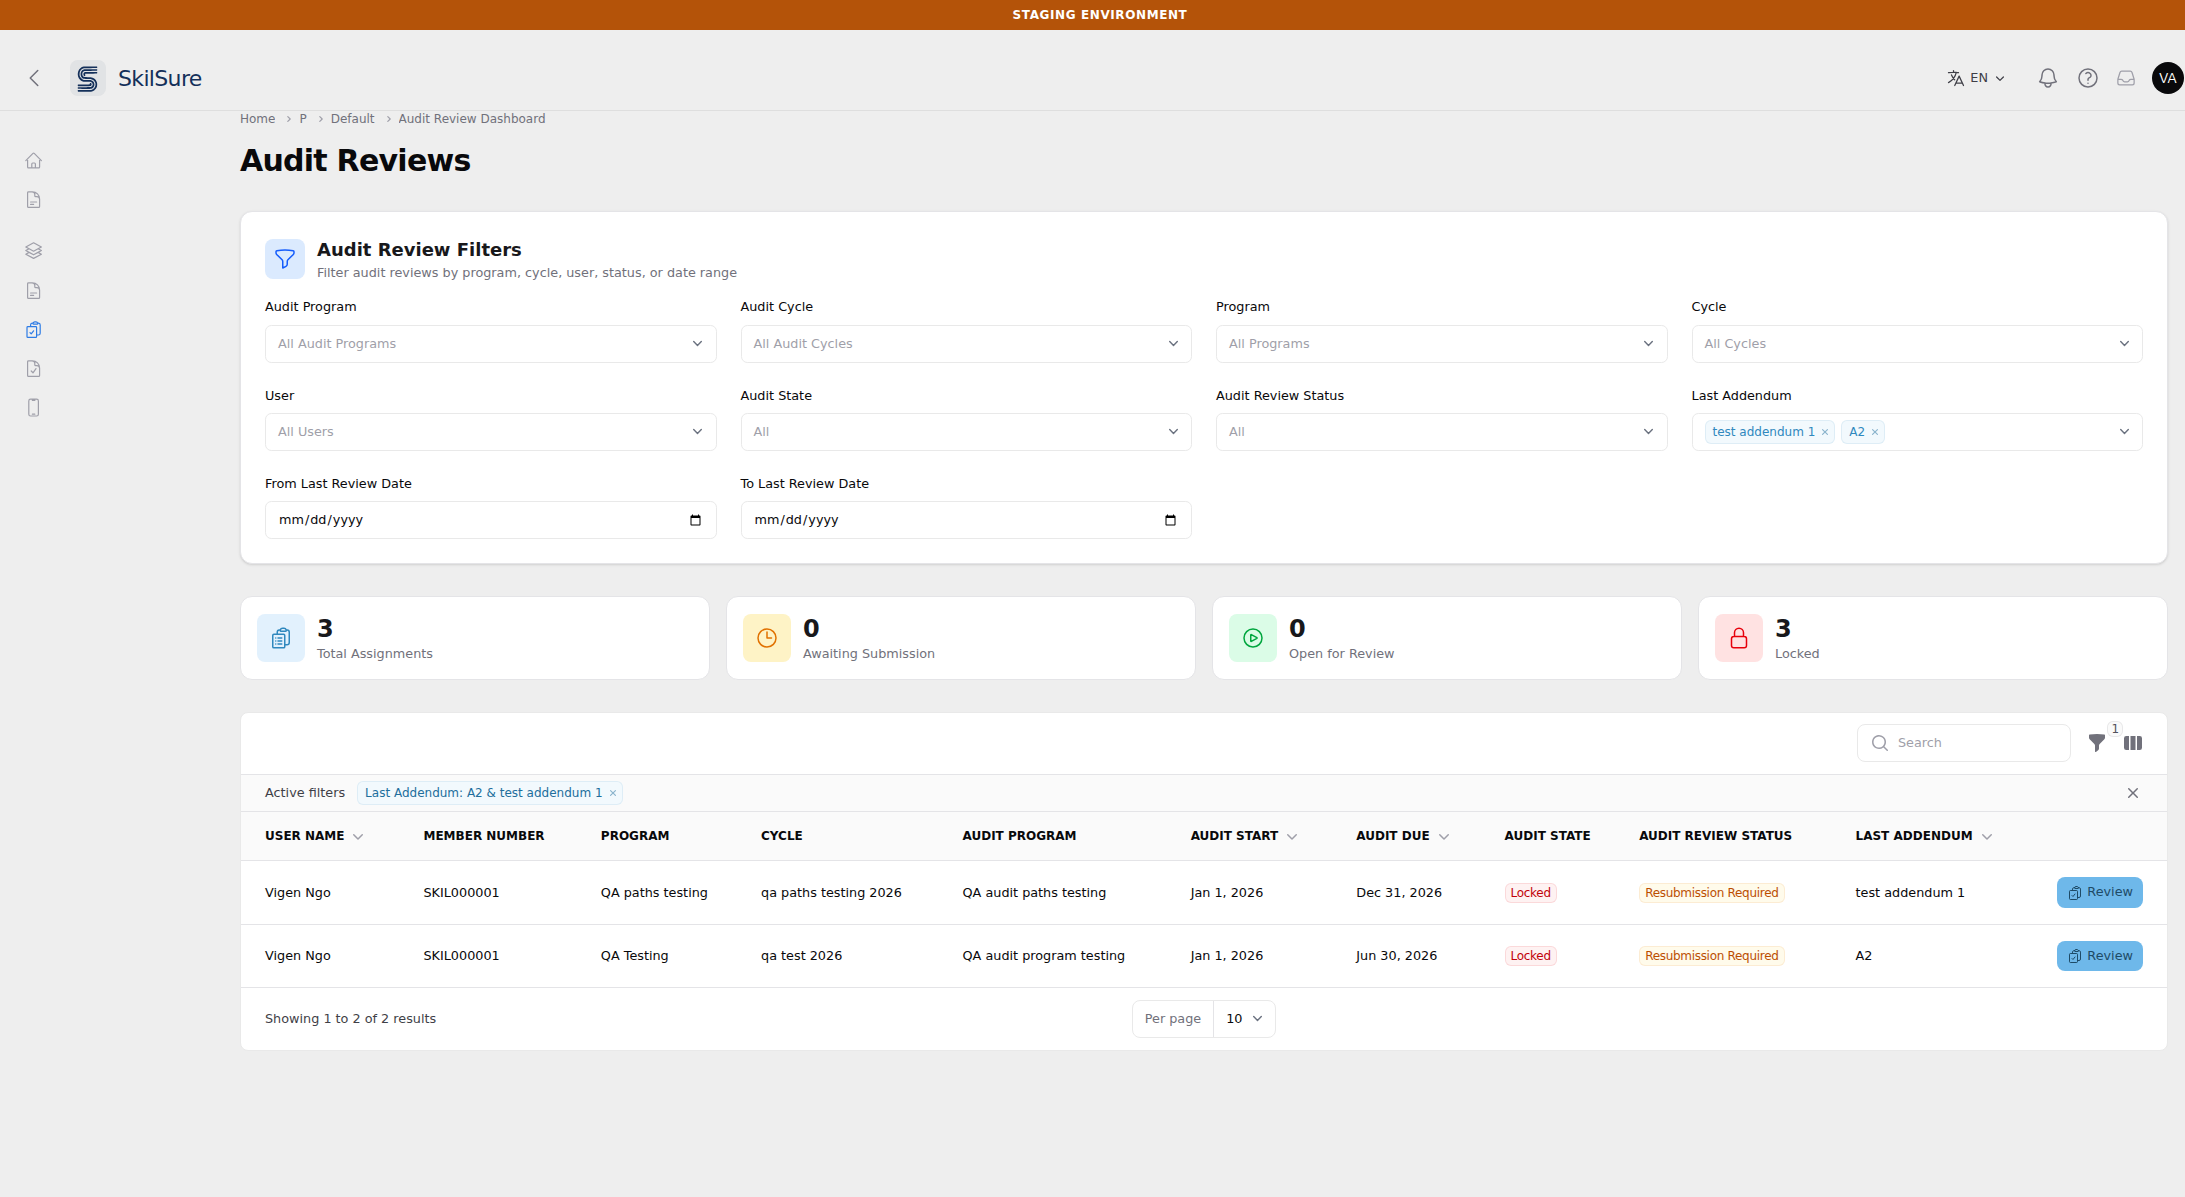
Task: Go back using the left arrow icon
Action: pyautogui.click(x=34, y=78)
